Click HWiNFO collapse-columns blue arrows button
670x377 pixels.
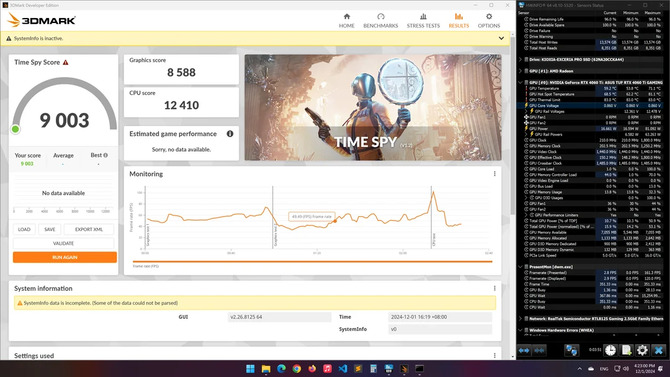point(540,350)
